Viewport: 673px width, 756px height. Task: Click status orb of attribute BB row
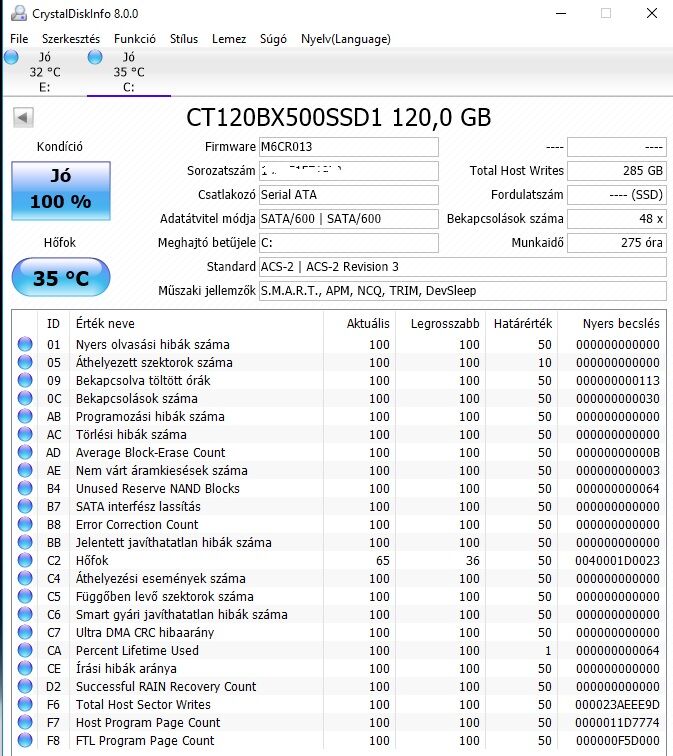[25, 542]
